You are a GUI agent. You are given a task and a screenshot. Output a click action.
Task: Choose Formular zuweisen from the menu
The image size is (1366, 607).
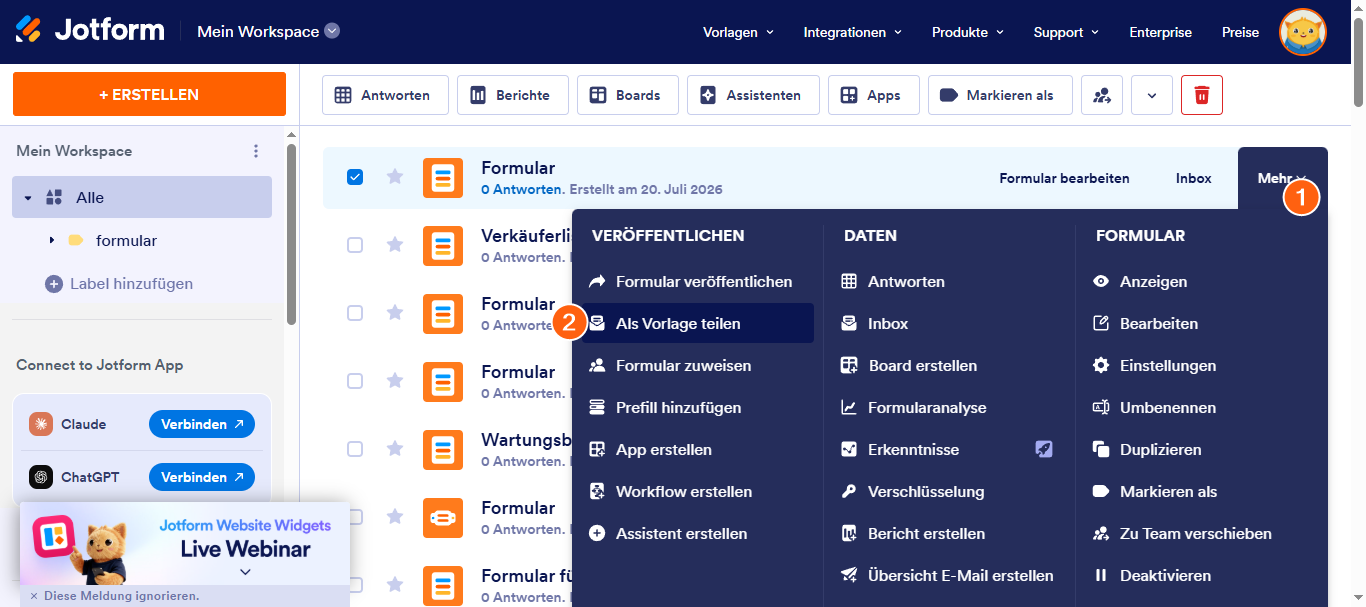[698, 366]
